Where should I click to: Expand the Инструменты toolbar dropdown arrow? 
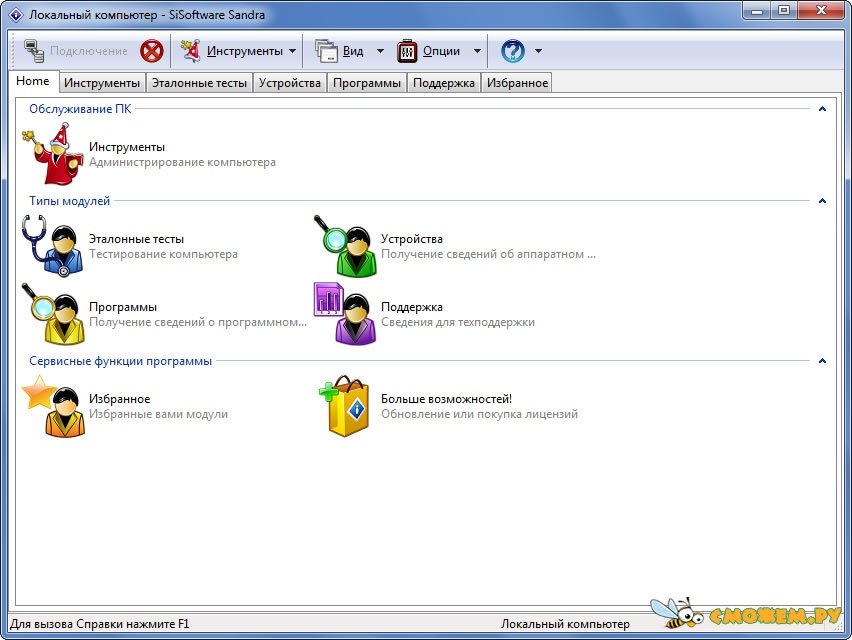coord(292,51)
